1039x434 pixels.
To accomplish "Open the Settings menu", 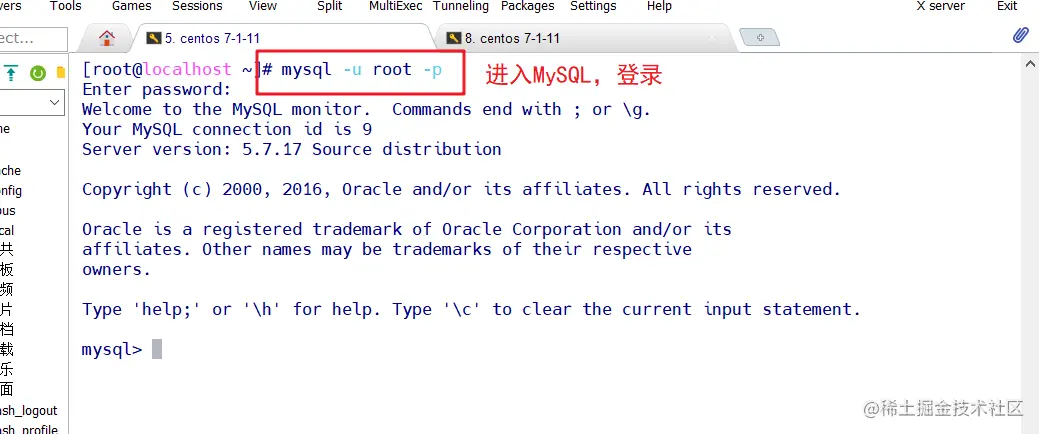I will point(593,6).
